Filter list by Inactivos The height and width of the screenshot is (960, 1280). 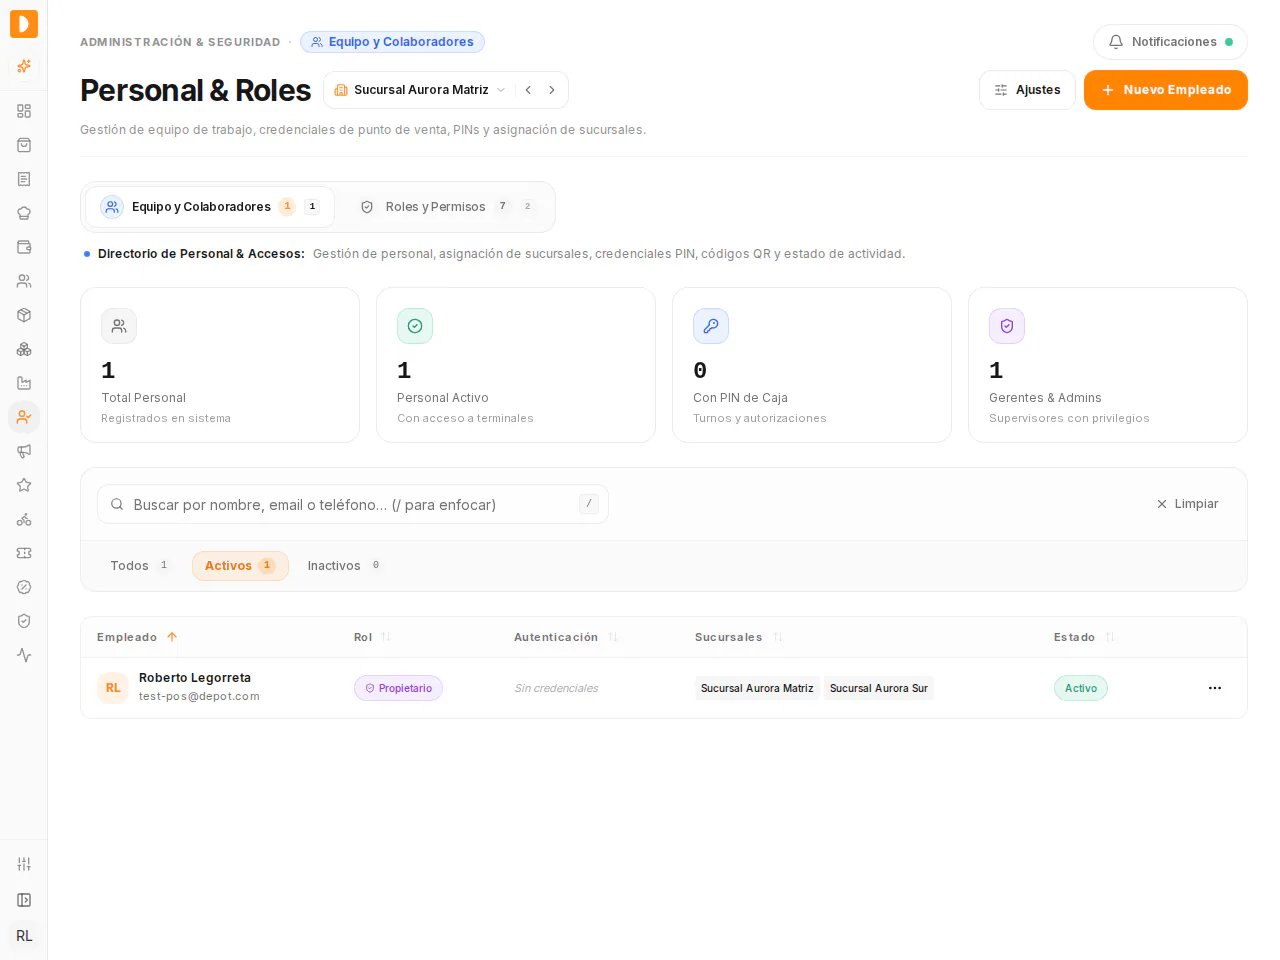pyautogui.click(x=343, y=566)
